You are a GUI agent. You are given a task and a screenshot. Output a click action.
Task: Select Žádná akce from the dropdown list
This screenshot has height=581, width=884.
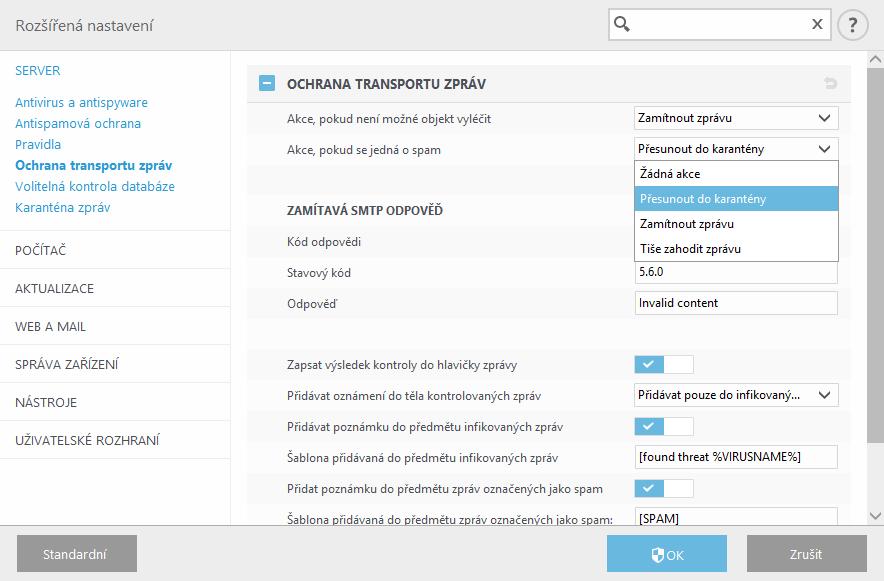point(736,174)
